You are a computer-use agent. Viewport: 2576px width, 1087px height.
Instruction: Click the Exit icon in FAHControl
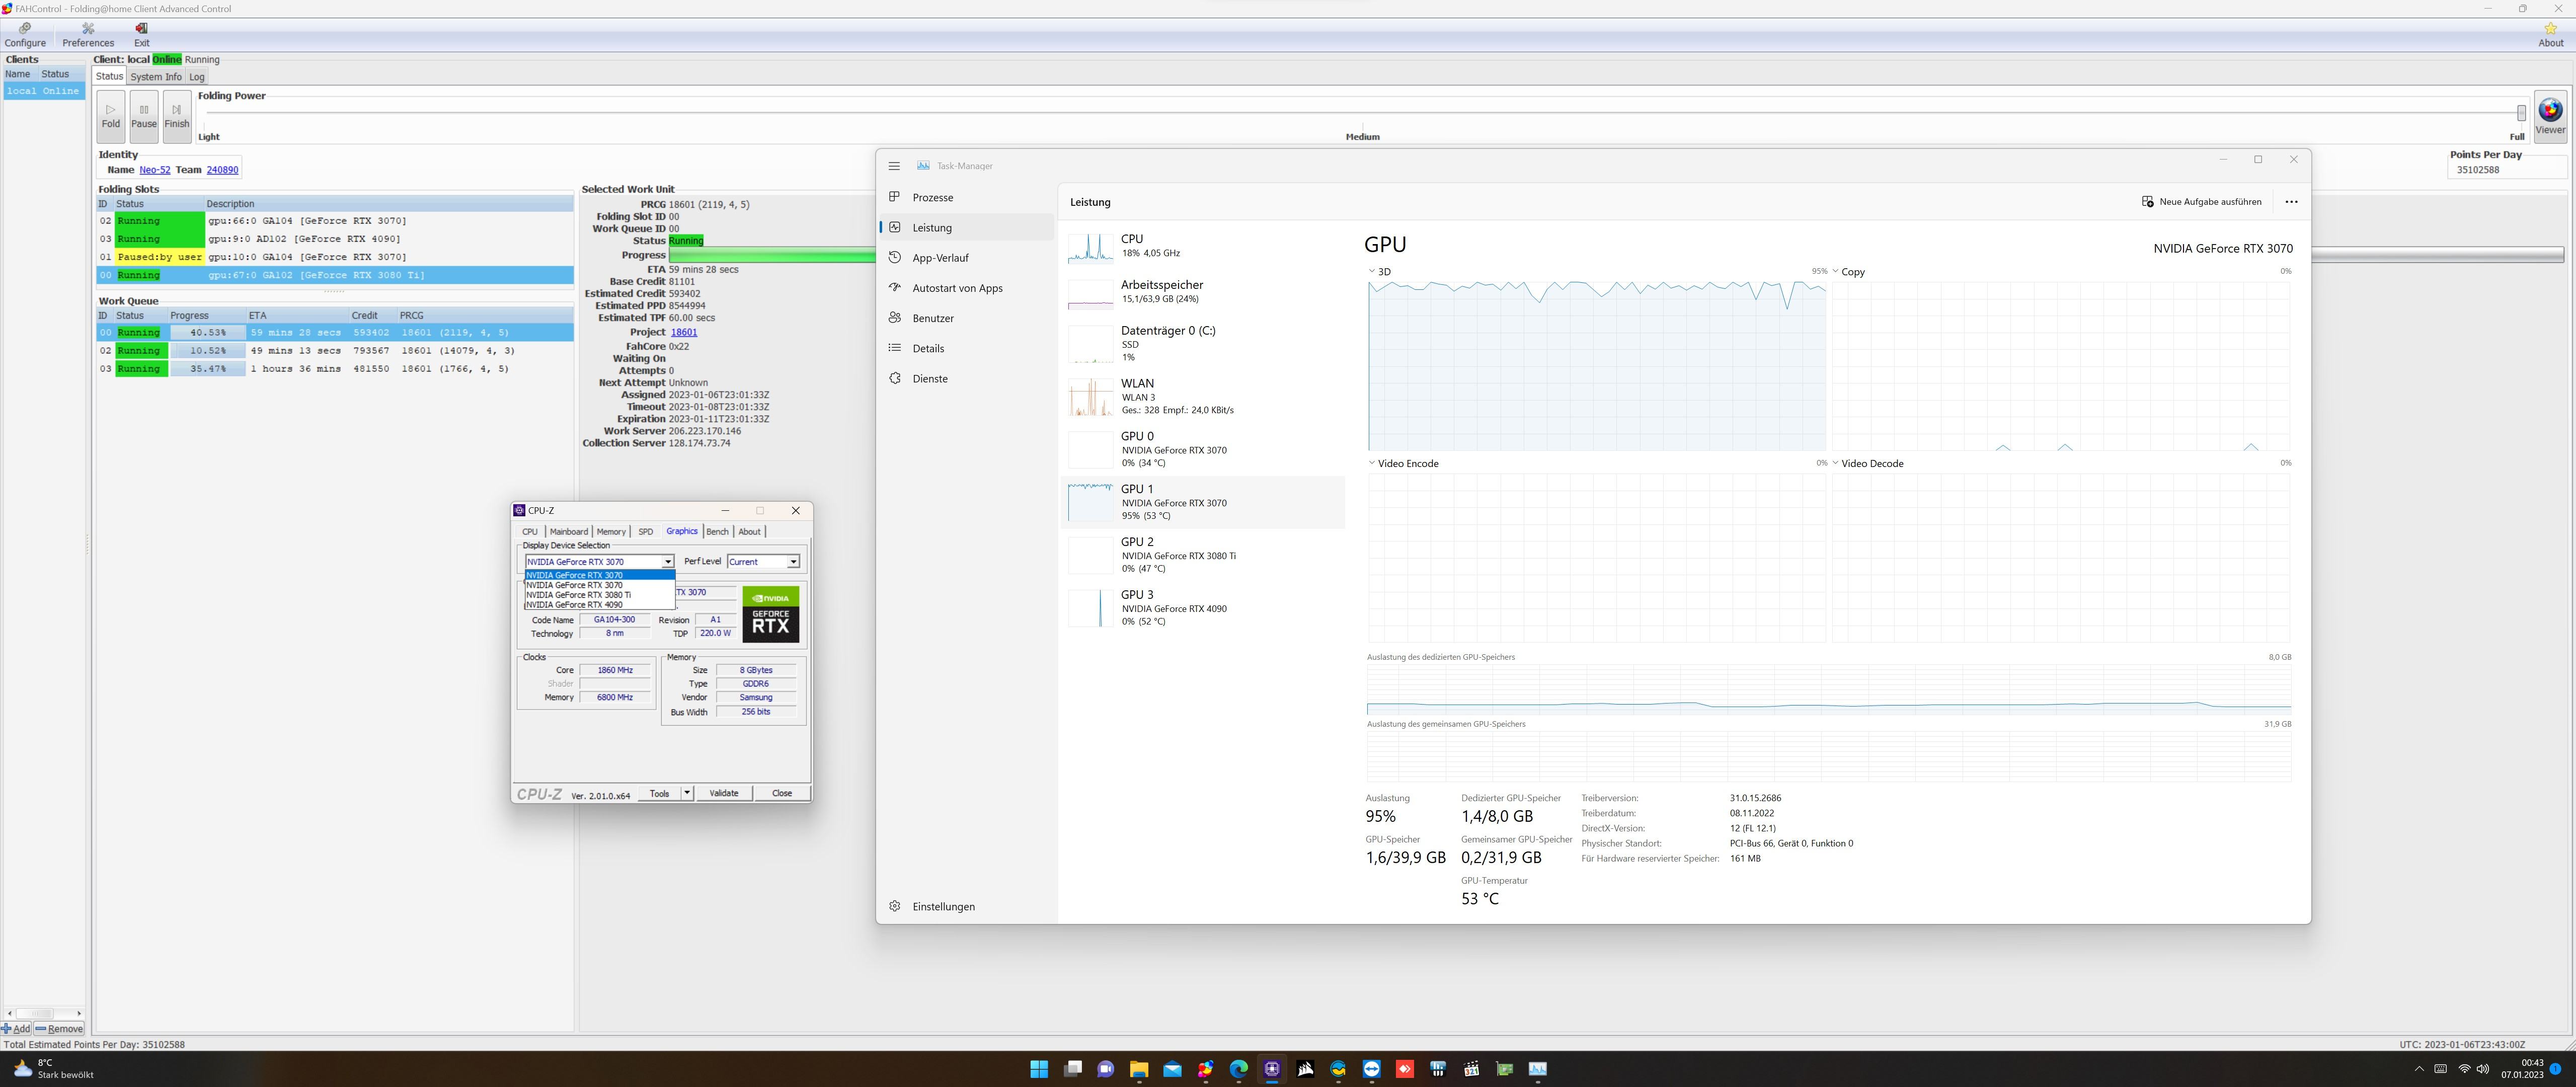[x=141, y=35]
